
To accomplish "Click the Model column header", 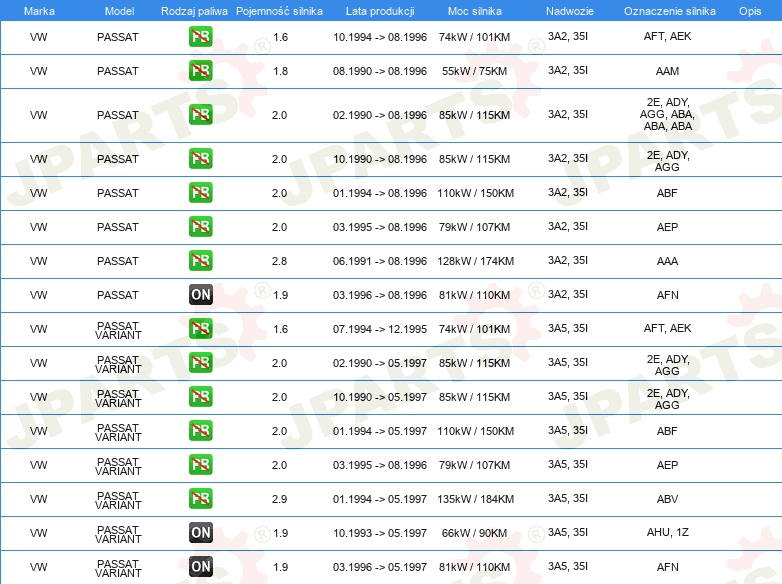I will click(x=119, y=11).
